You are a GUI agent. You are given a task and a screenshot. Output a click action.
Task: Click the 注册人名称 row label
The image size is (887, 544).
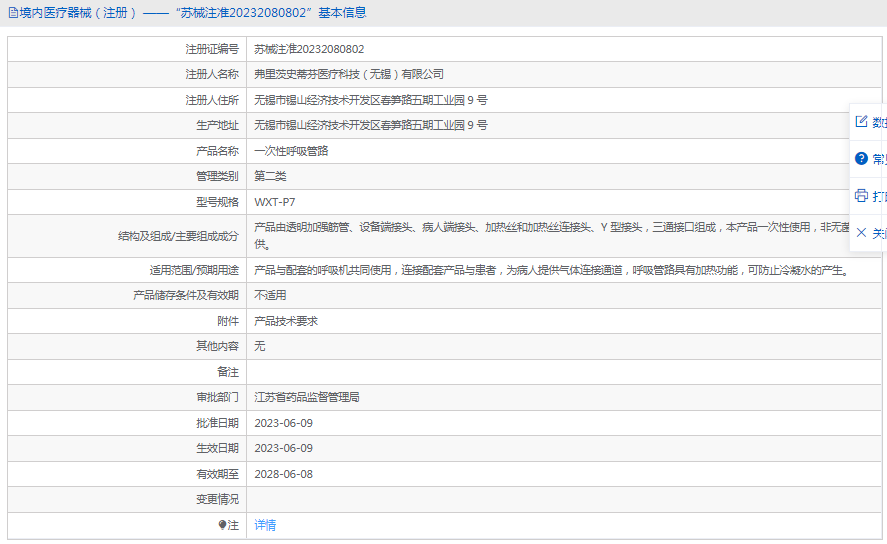pyautogui.click(x=212, y=75)
